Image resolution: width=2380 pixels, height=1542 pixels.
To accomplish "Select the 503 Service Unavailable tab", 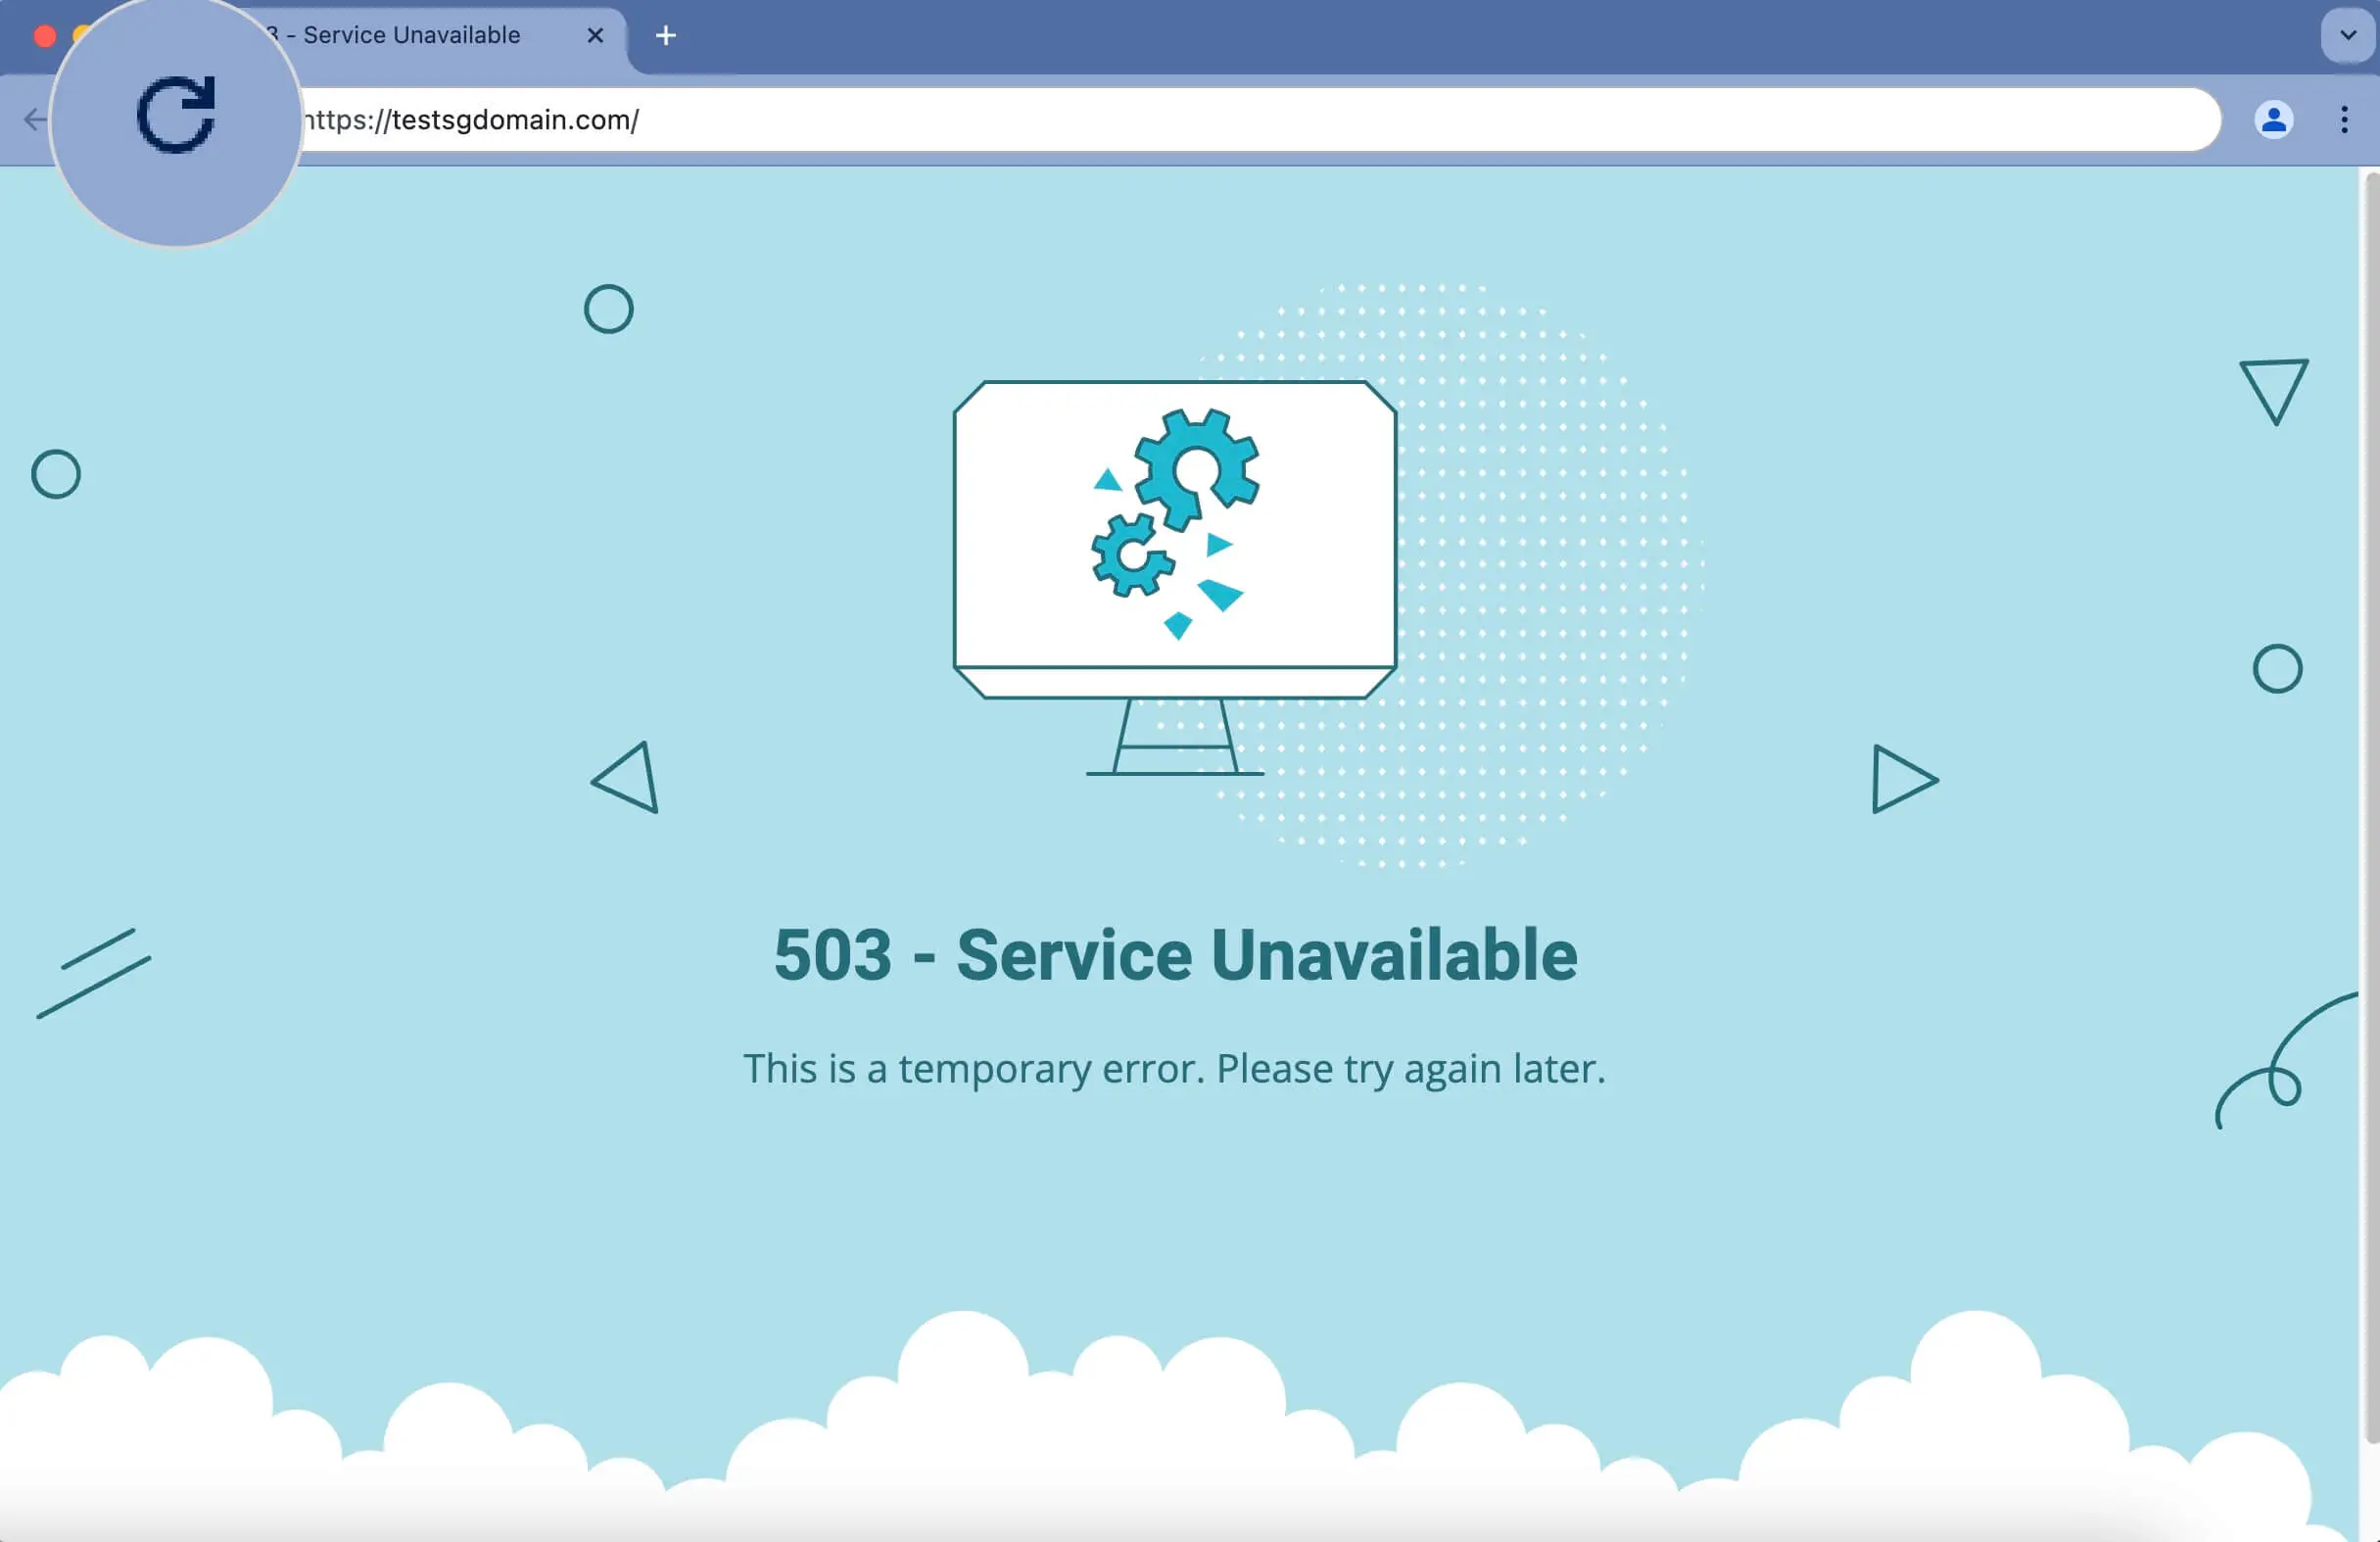I will click(x=400, y=35).
